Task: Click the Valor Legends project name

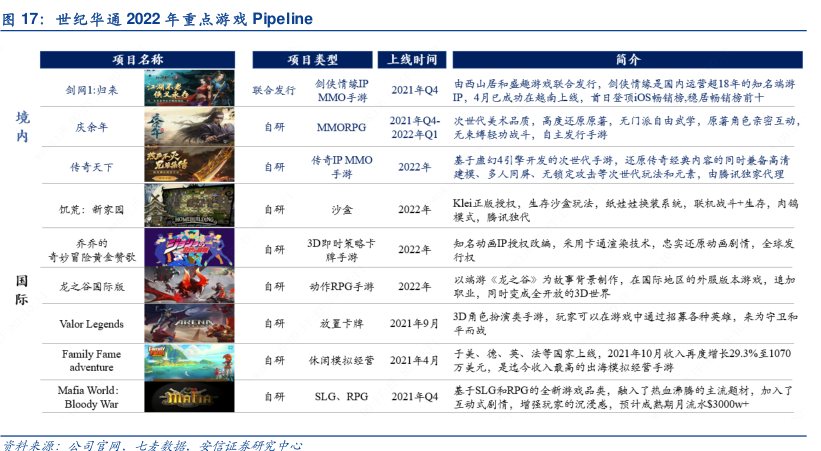Action: coord(91,324)
